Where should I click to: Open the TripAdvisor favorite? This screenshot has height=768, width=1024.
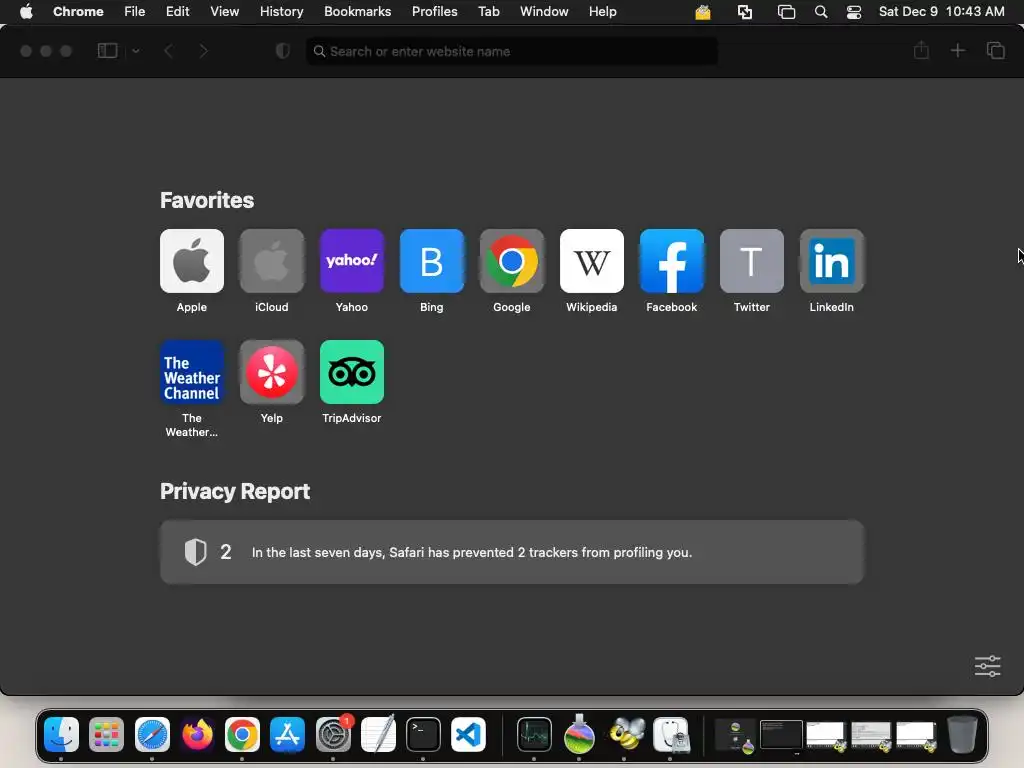tap(351, 372)
